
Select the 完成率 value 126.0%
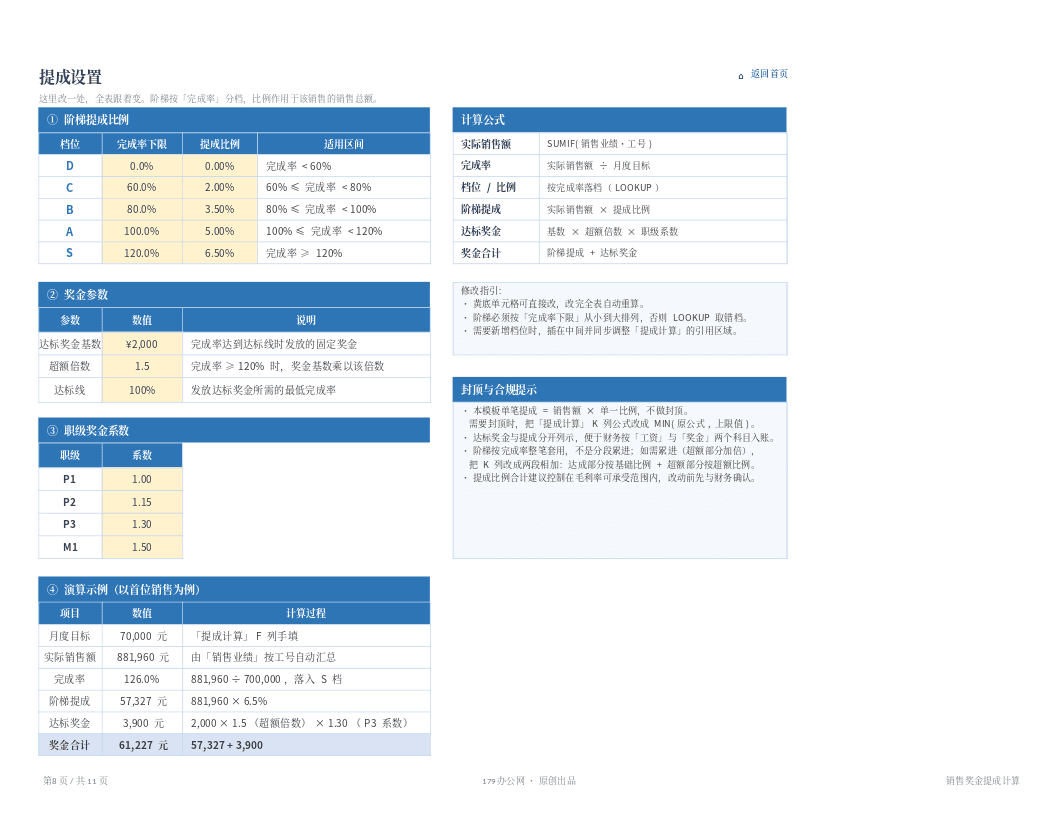pos(142,679)
